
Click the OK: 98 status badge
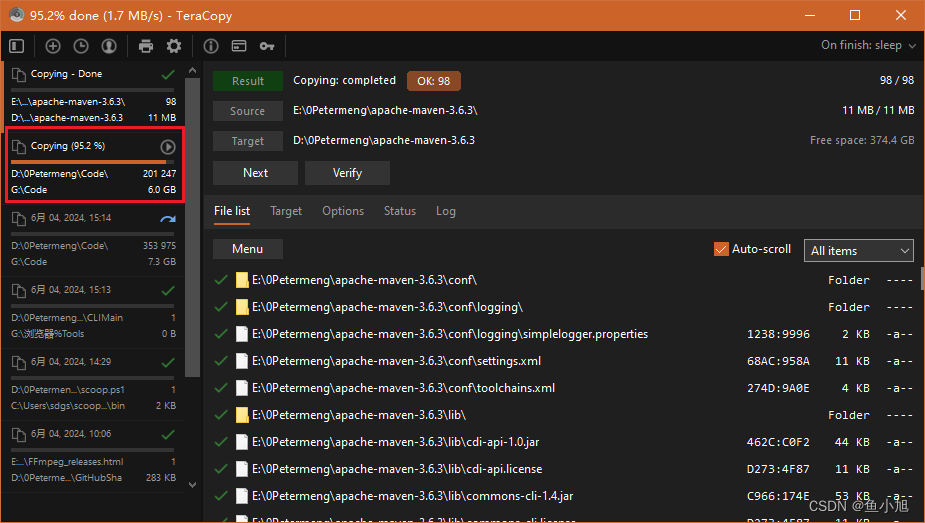[x=434, y=81]
